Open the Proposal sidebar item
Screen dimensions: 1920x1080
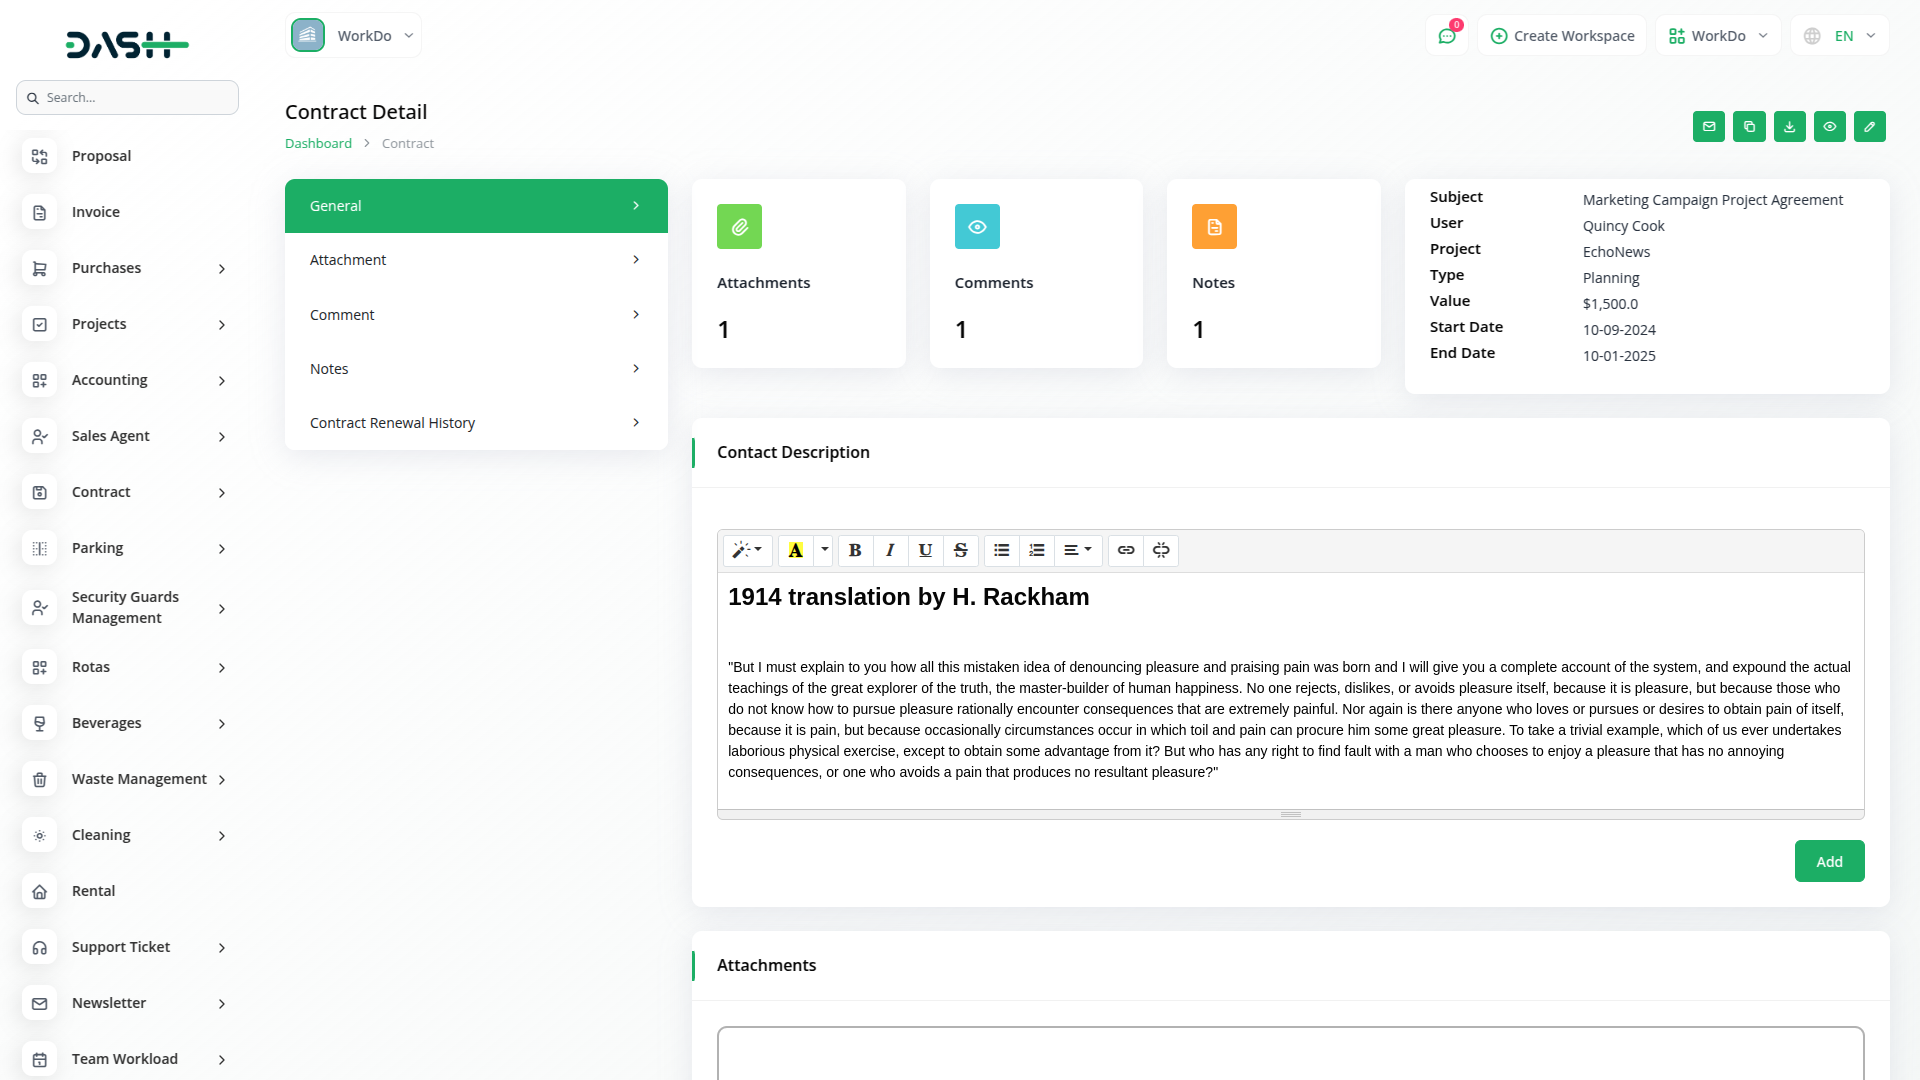pos(127,156)
